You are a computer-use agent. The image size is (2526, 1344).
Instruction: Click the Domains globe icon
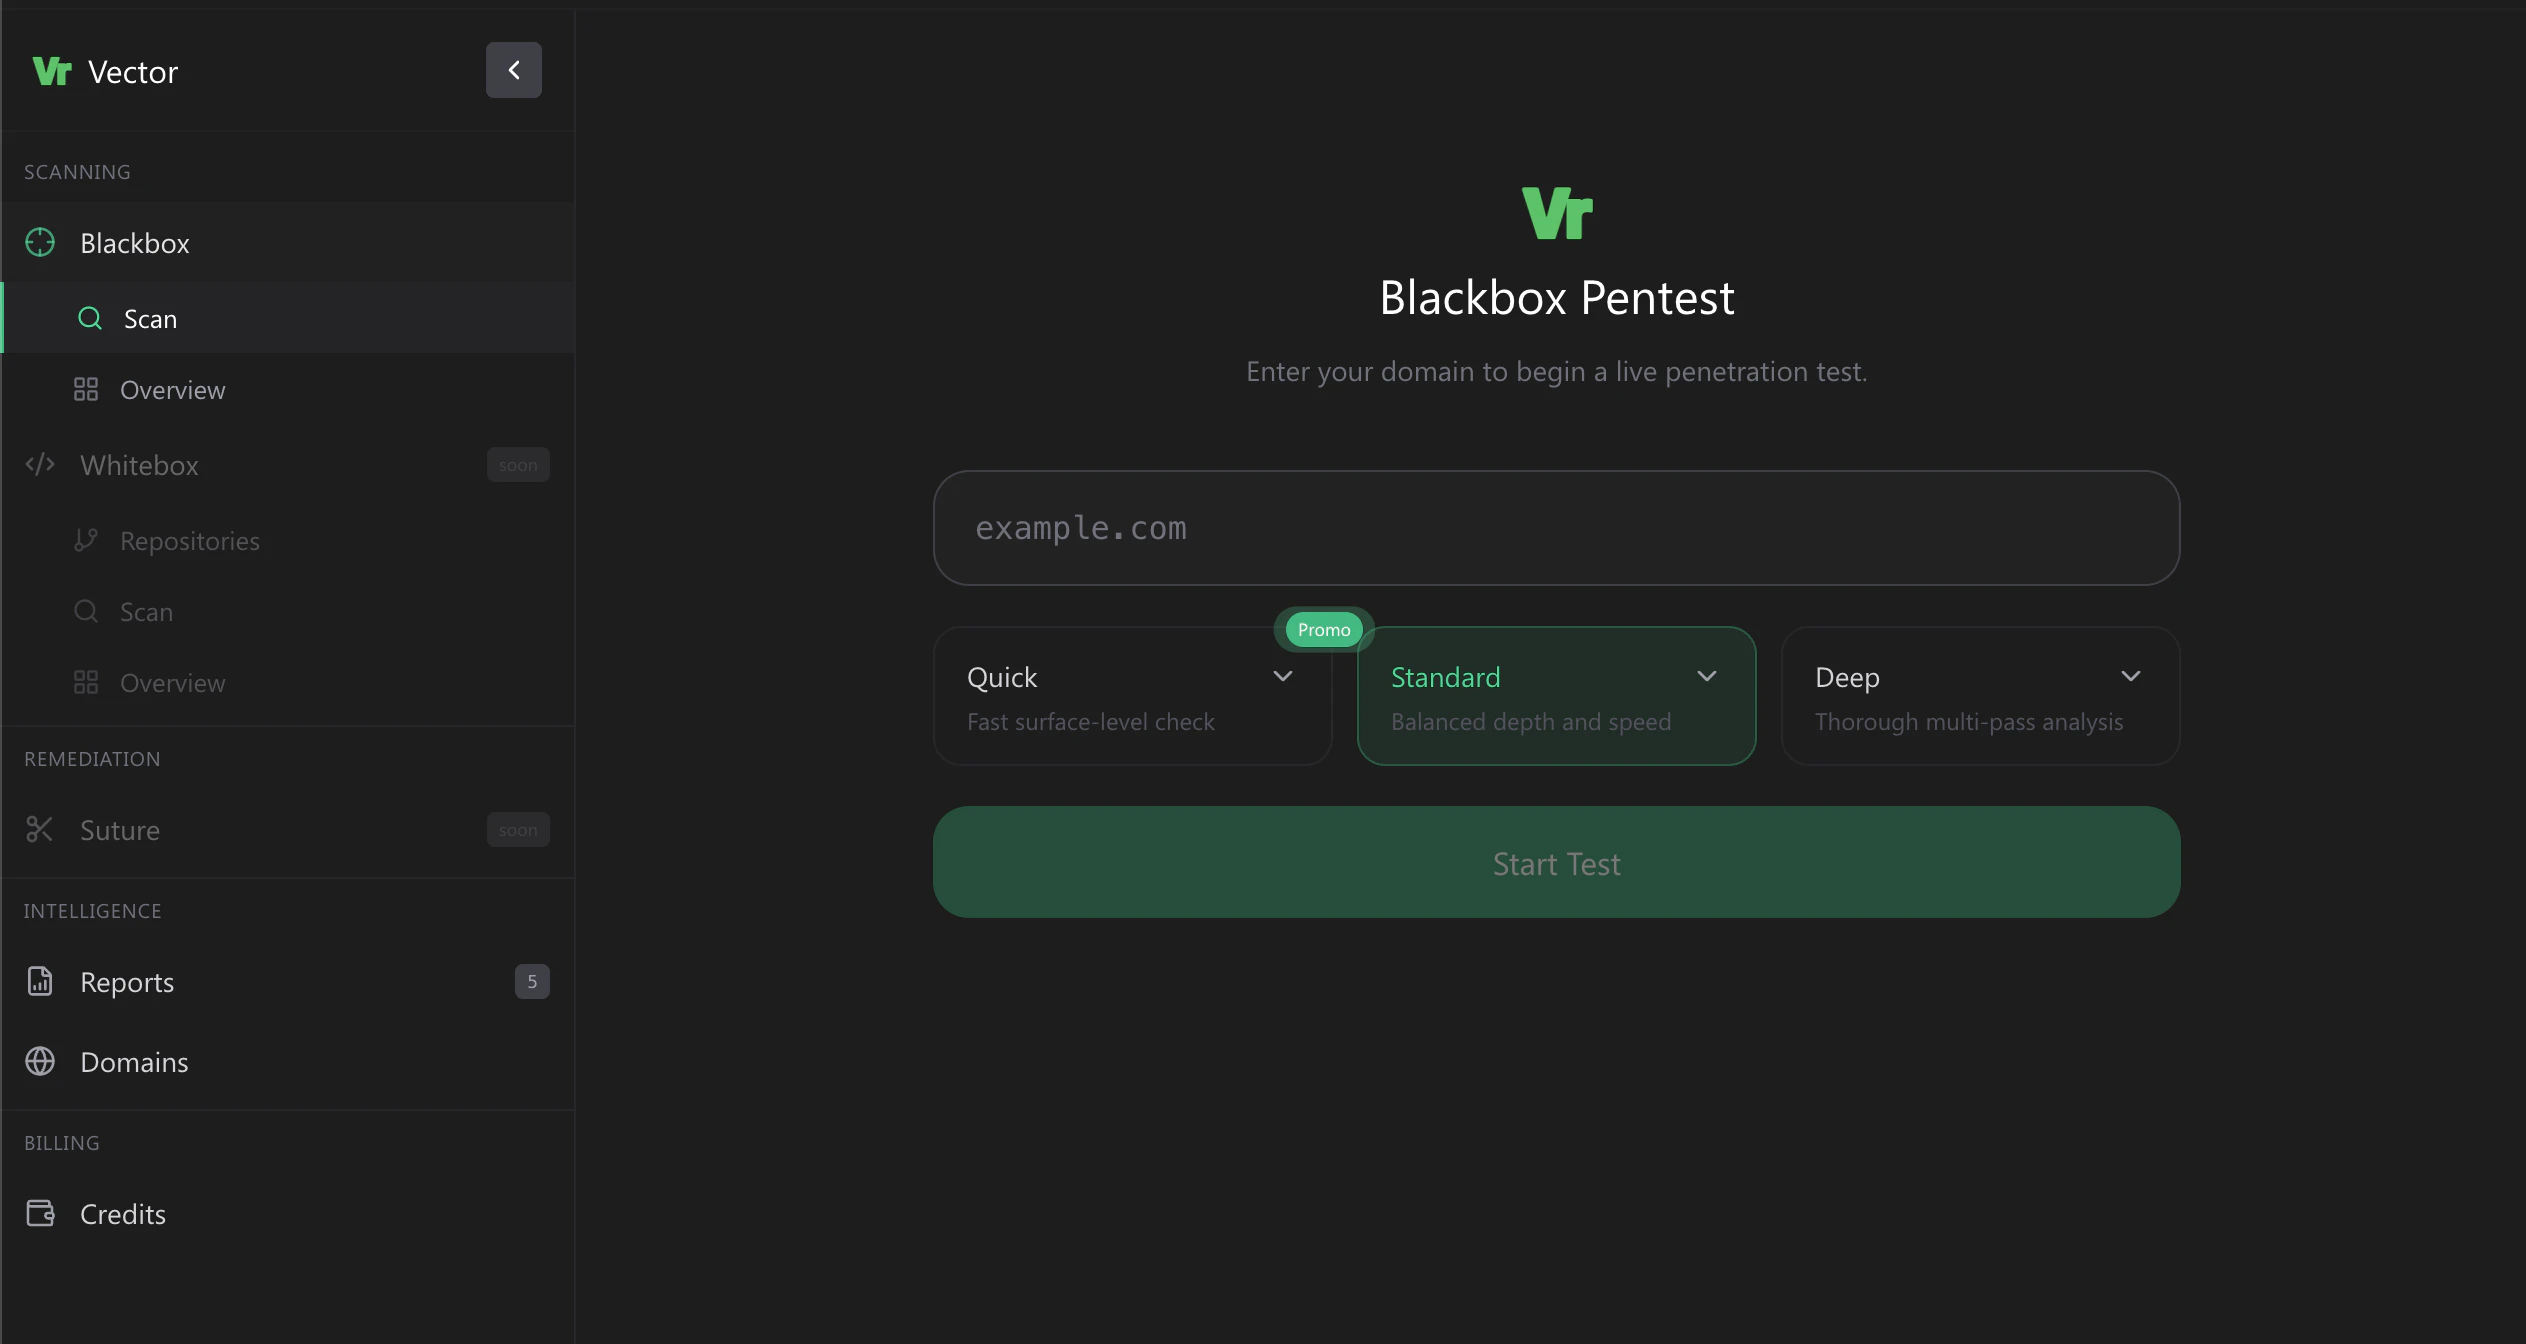pyautogui.click(x=40, y=1061)
